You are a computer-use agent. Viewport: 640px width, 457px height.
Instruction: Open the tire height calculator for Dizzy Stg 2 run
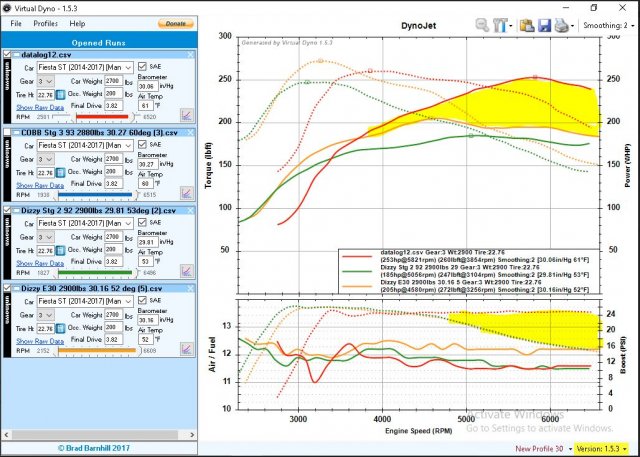(x=60, y=251)
